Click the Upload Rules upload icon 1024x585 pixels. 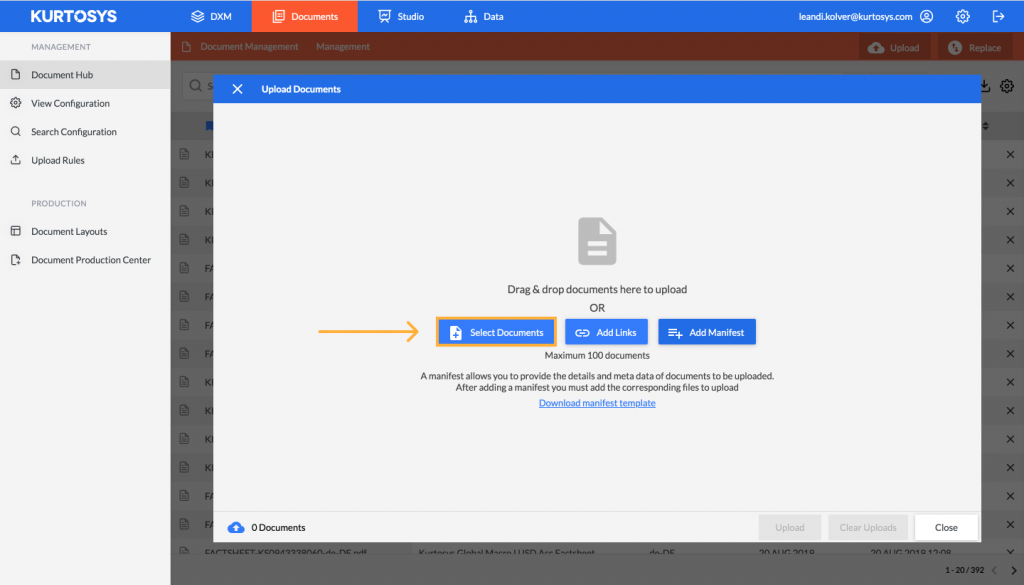point(16,160)
